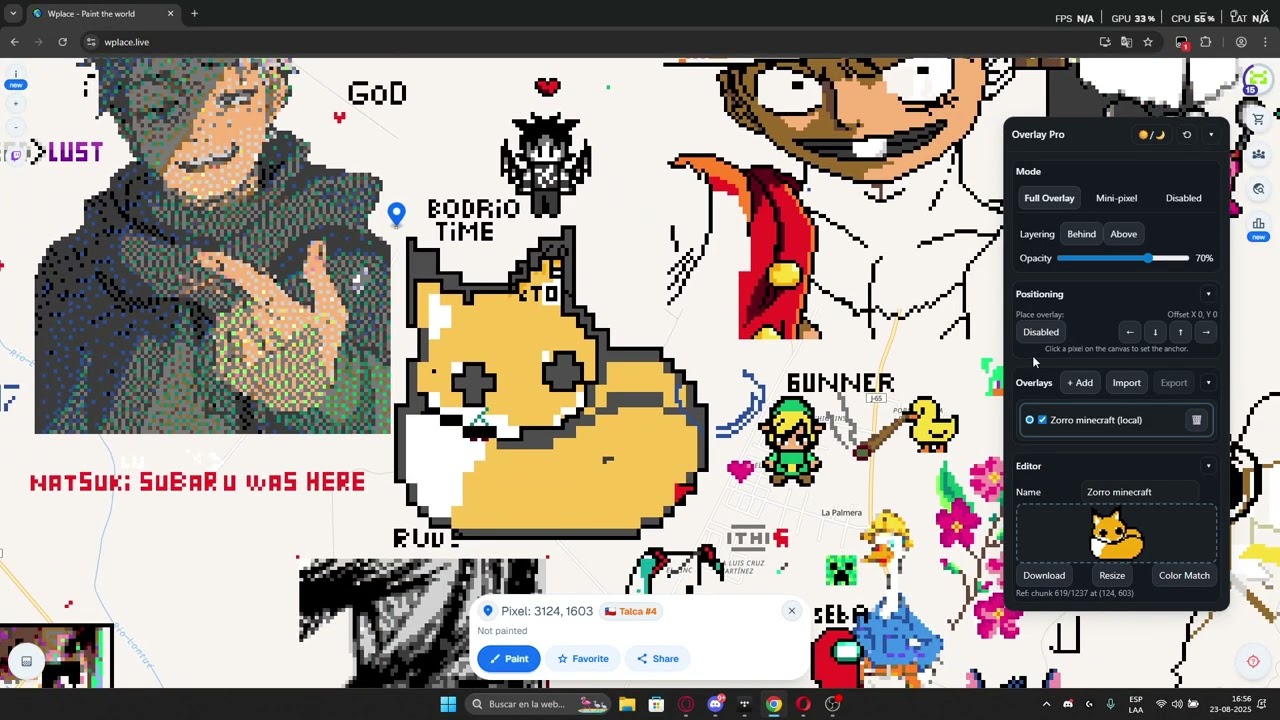Open Discord from the taskbar
1280x720 pixels.
(x=715, y=704)
